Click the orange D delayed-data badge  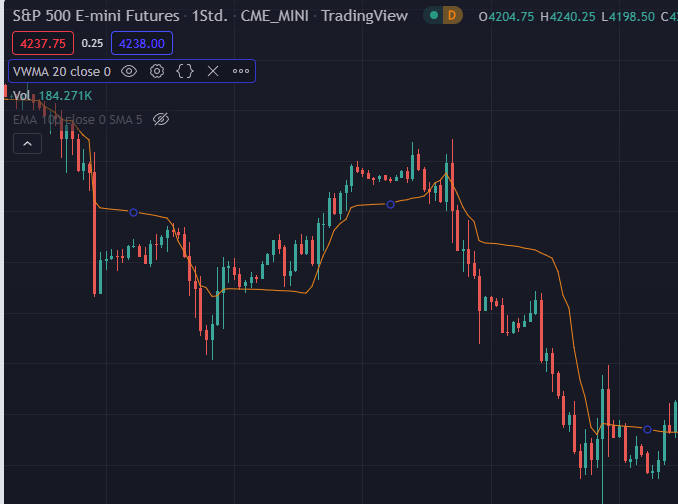[x=452, y=16]
